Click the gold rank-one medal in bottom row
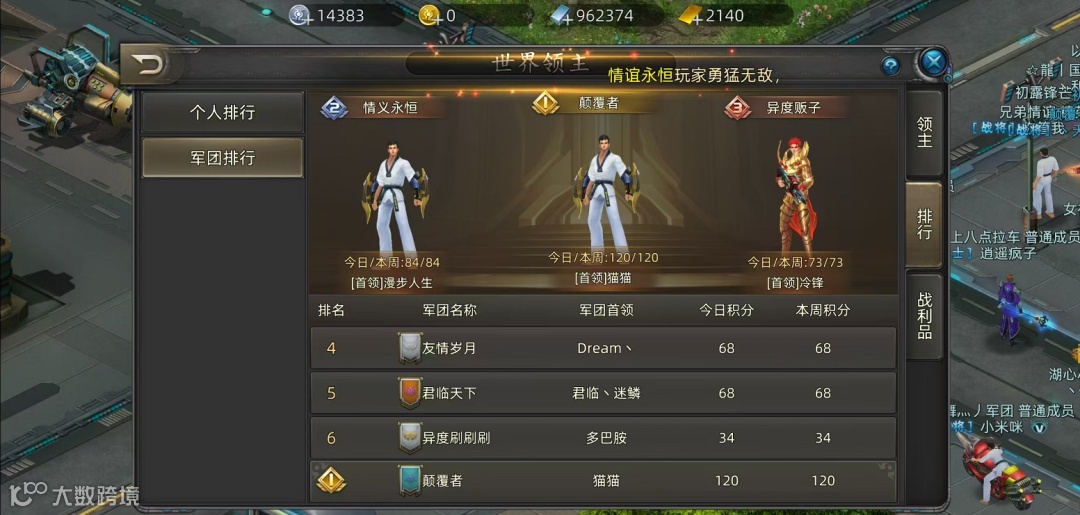The image size is (1080, 515). point(331,480)
